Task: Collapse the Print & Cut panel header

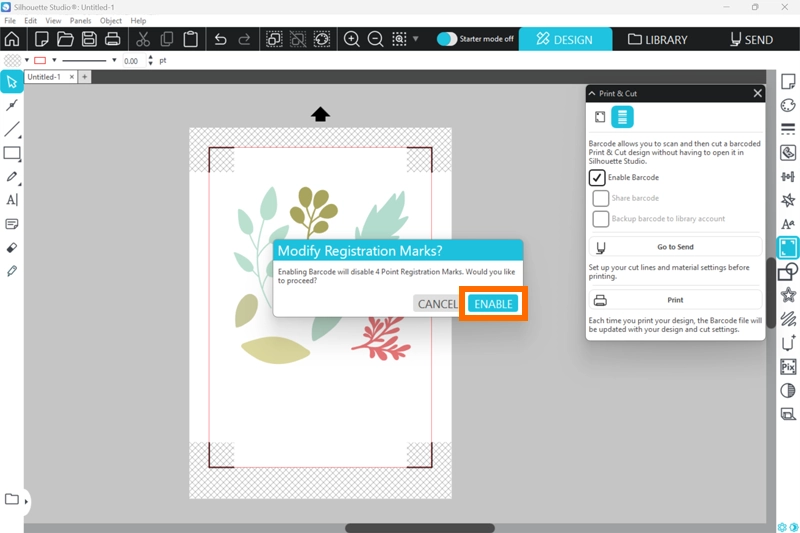Action: click(x=592, y=93)
